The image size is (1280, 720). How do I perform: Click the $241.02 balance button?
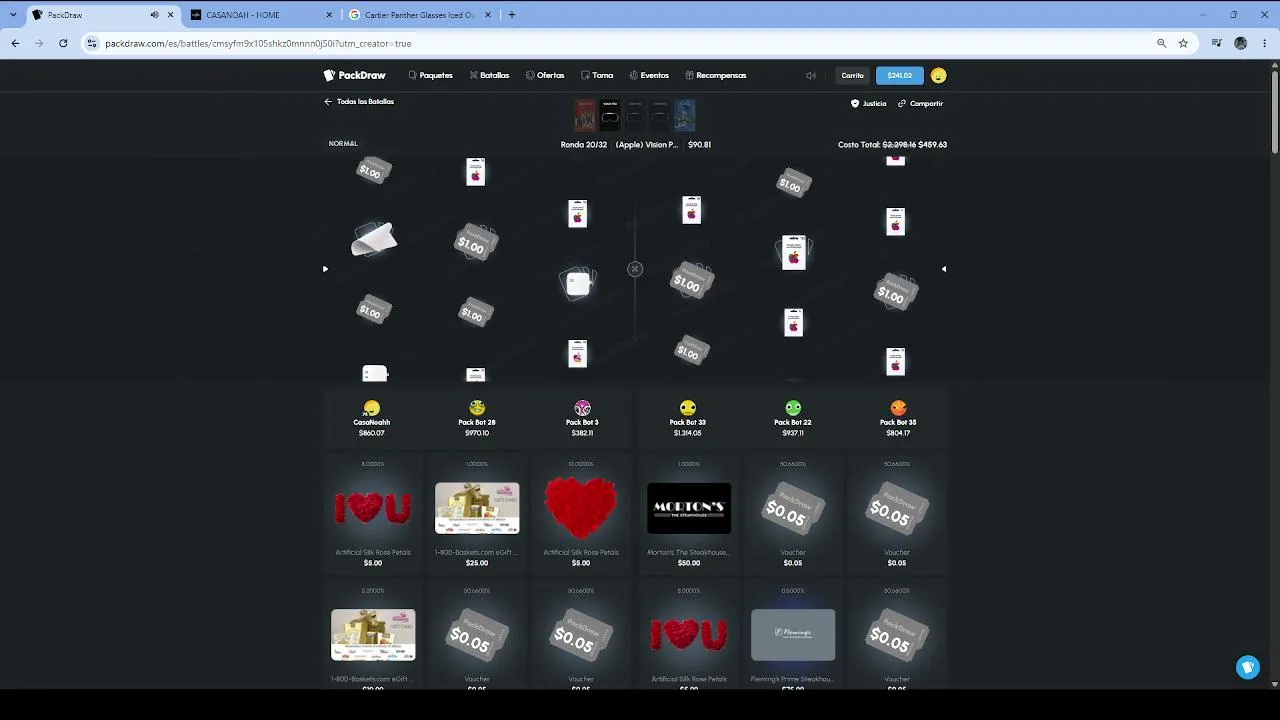click(900, 75)
